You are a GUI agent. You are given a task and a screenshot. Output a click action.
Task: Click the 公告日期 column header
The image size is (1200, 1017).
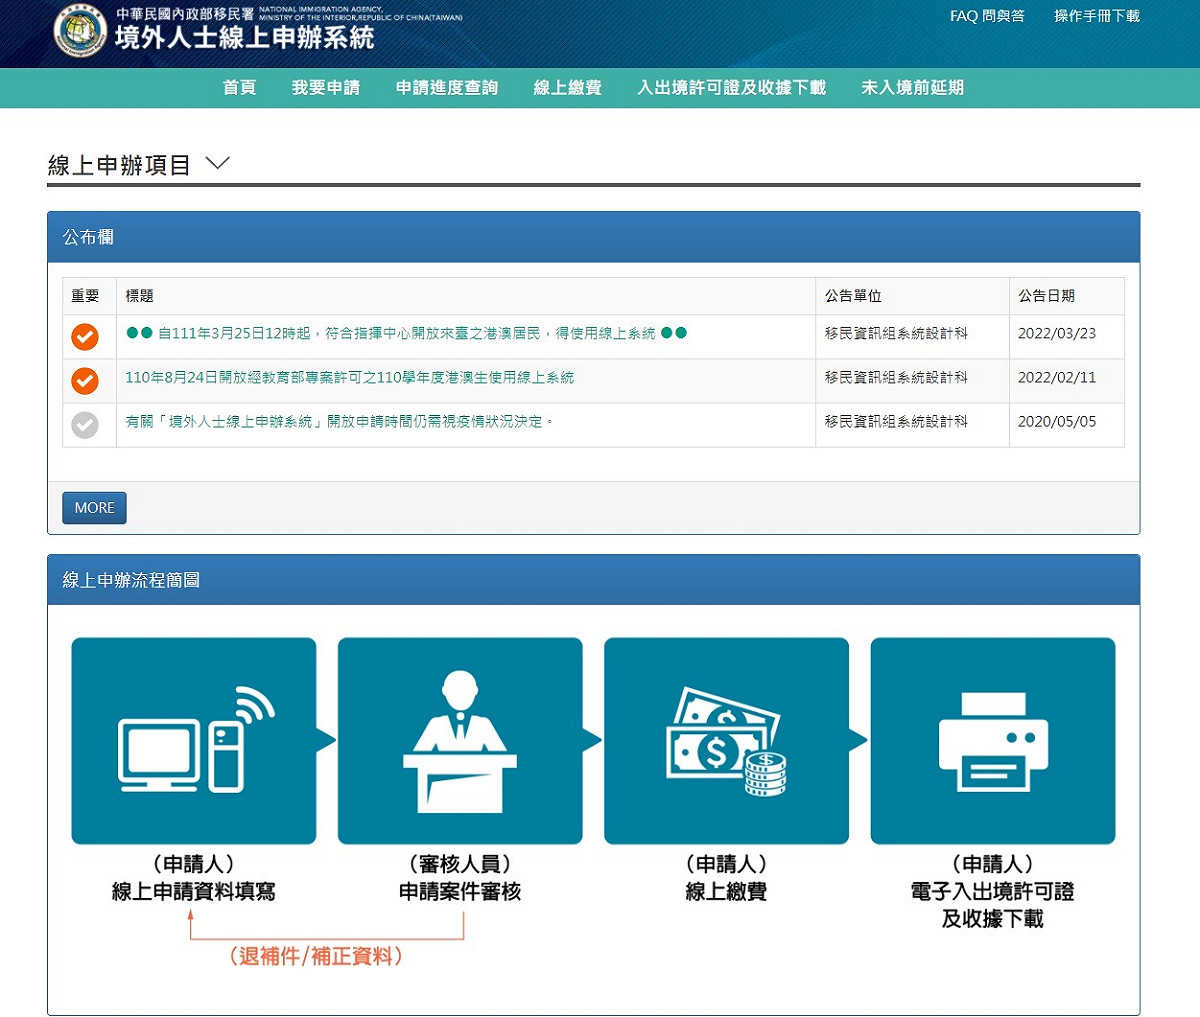click(1046, 296)
